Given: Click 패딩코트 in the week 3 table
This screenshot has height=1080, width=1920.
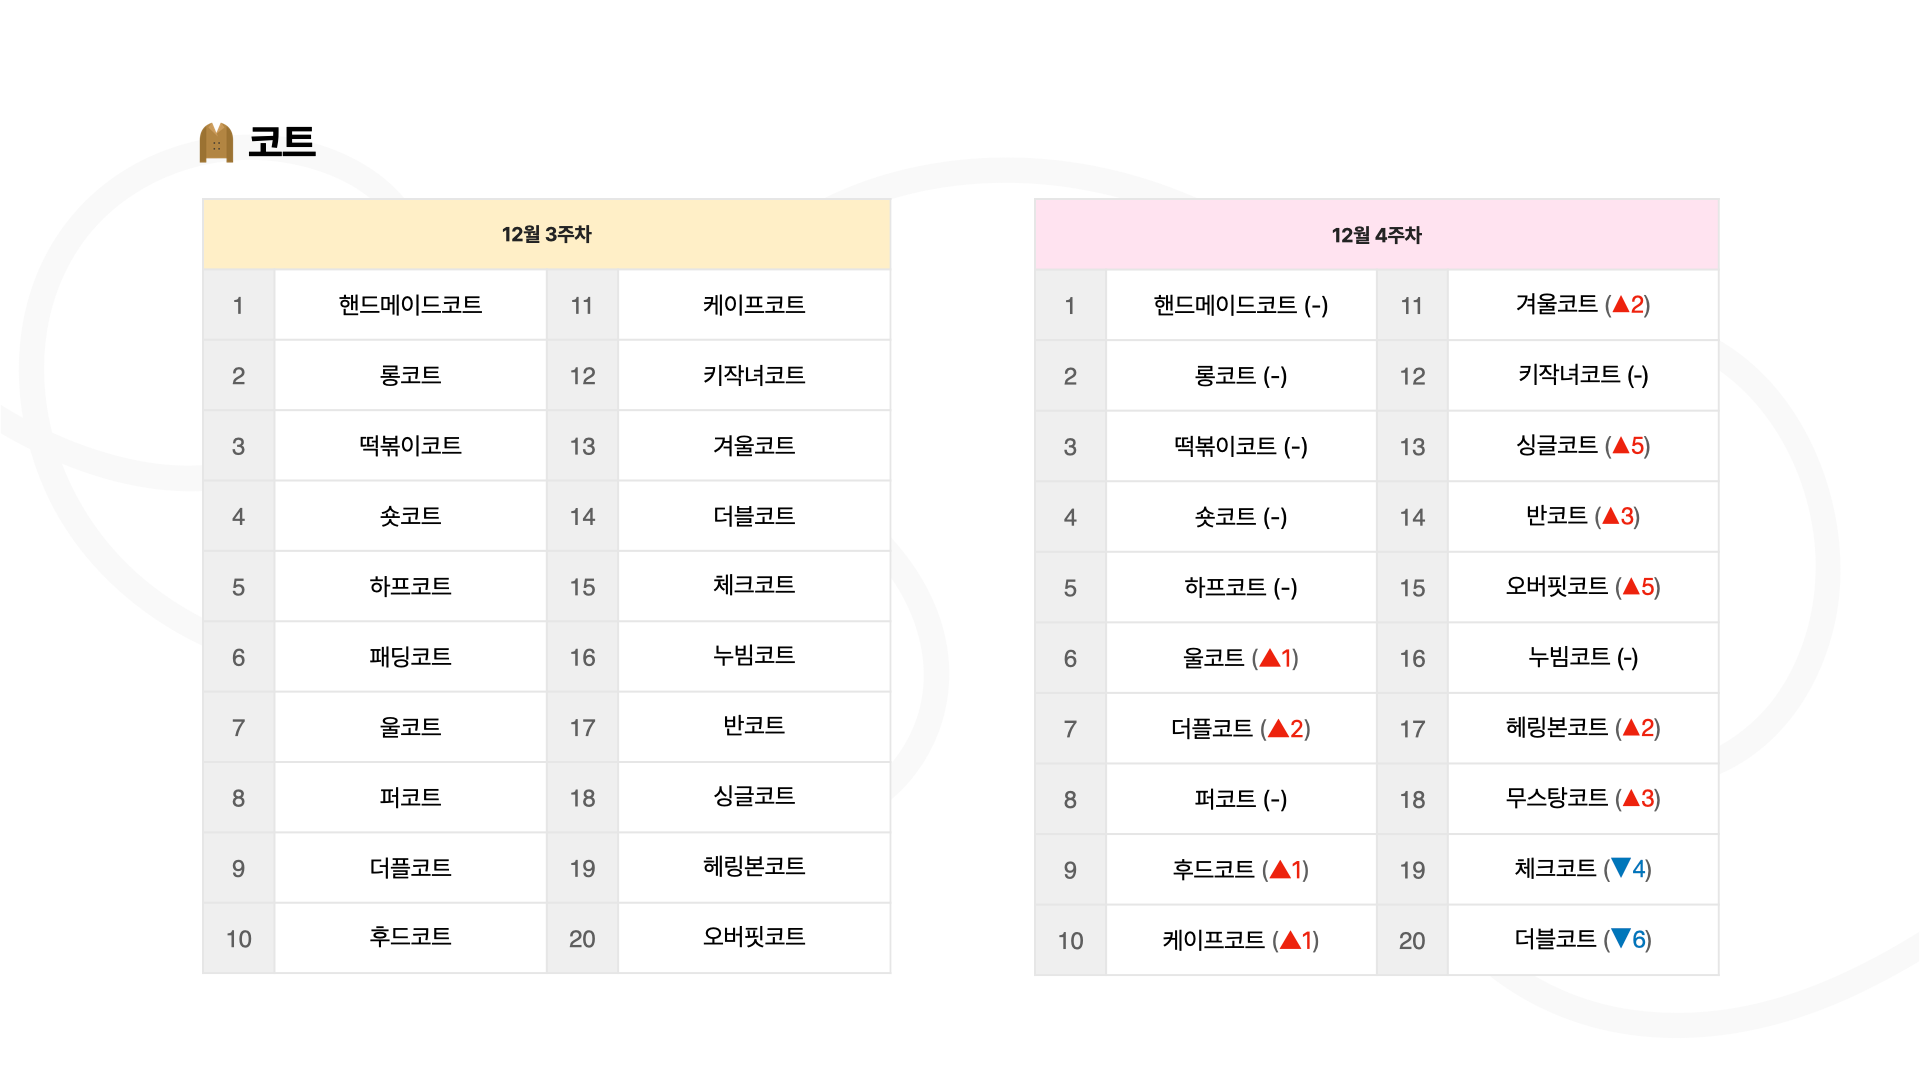Looking at the screenshot, I should (410, 657).
